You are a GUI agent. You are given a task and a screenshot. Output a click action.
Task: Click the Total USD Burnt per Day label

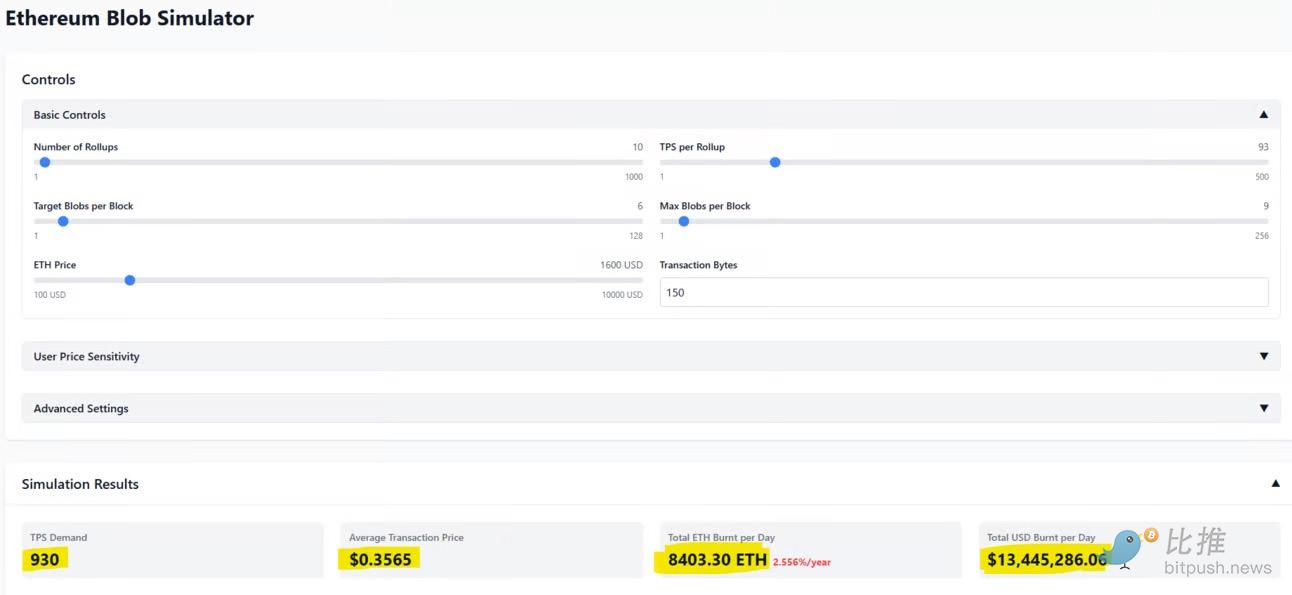[1041, 537]
